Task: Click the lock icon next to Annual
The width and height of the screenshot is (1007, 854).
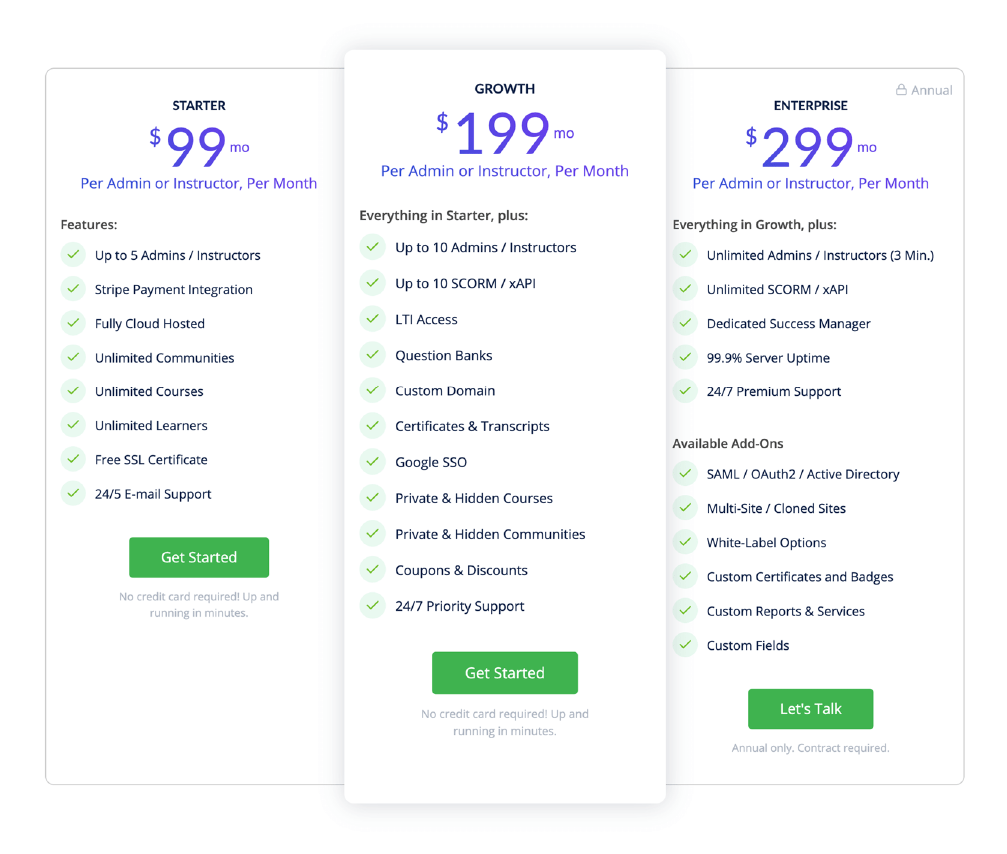Action: 901,90
